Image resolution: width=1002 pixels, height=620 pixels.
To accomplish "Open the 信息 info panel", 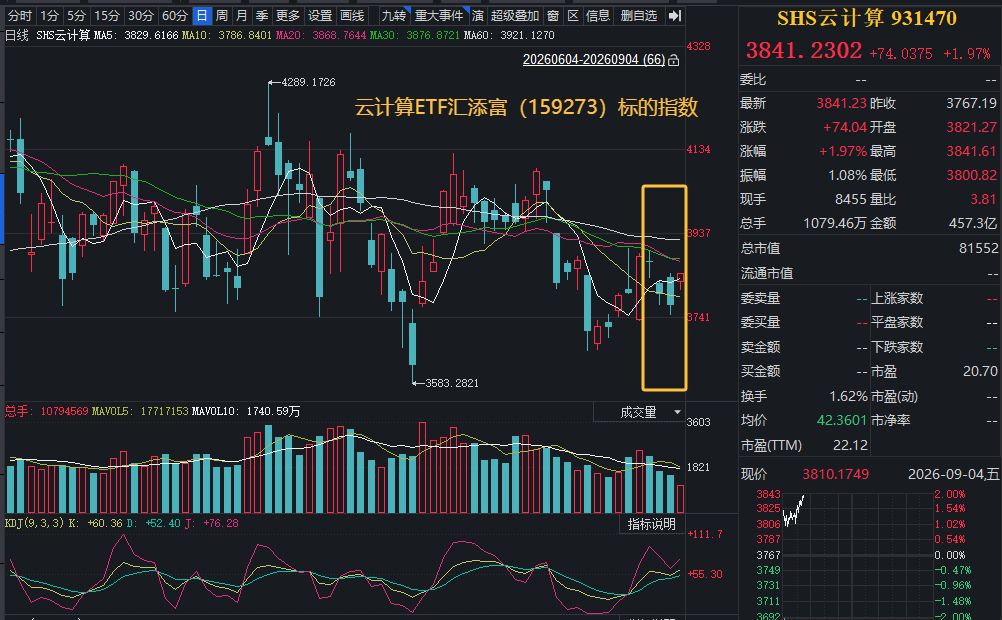I will [x=598, y=15].
